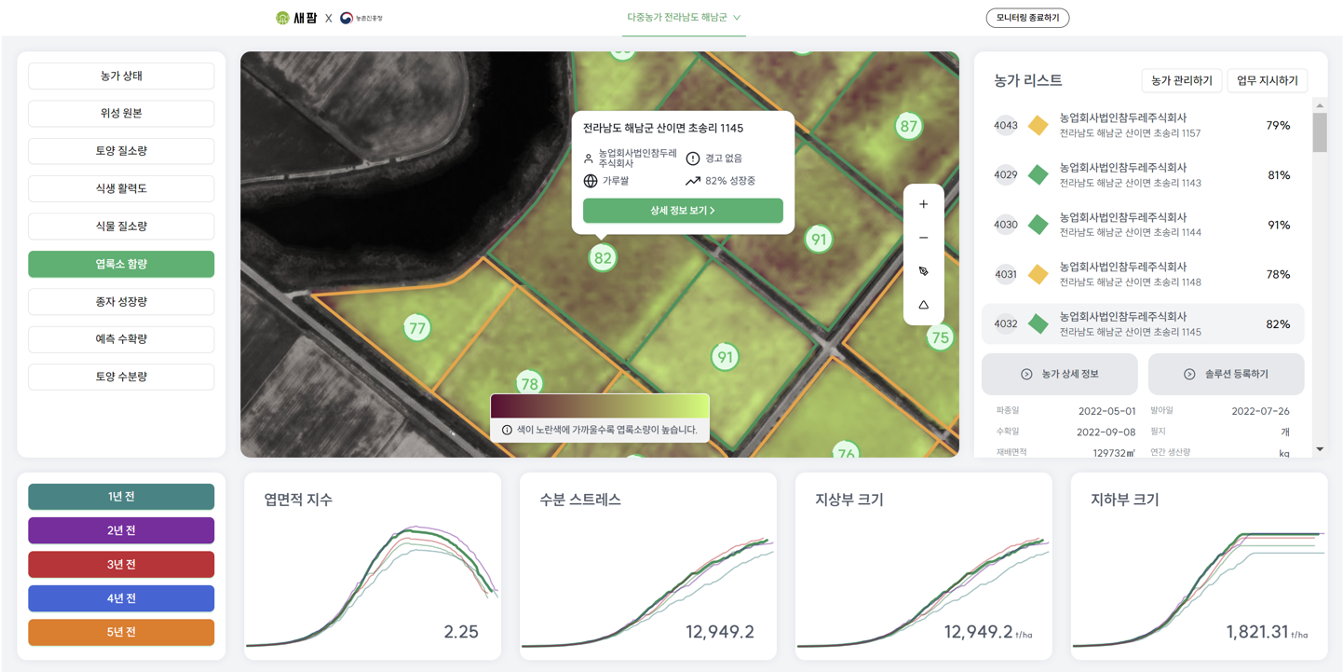The height and width of the screenshot is (672, 1344).
Task: Click the field marker labeled 77
Action: pos(417,327)
